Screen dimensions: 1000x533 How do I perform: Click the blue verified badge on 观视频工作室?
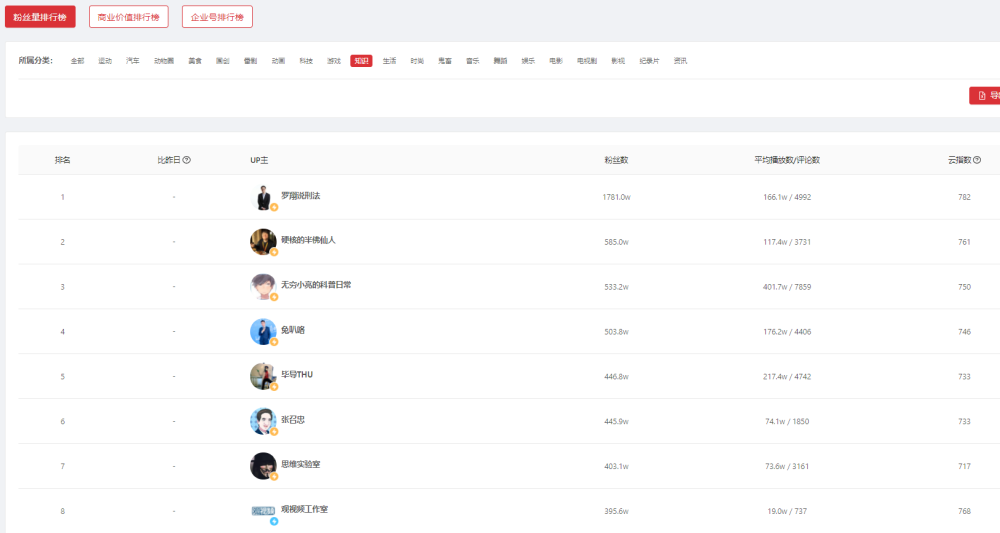[x=274, y=521]
